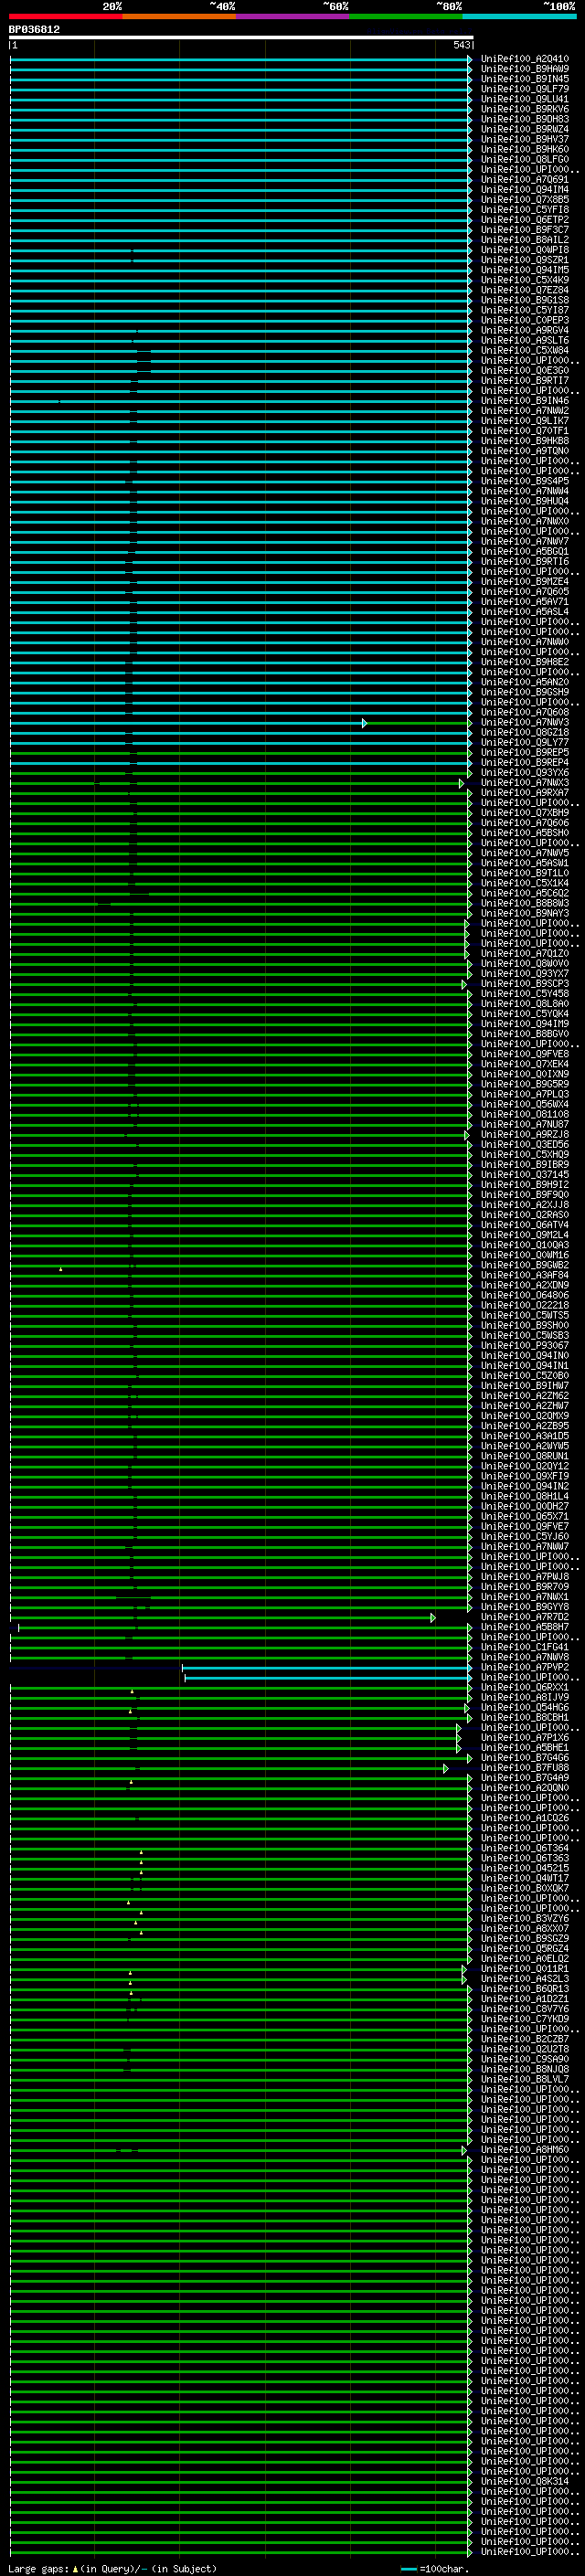Image resolution: width=585 pixels, height=2576 pixels.
Task: Select the UniRef100_Q94IM4 entry
Action: pos(524,190)
